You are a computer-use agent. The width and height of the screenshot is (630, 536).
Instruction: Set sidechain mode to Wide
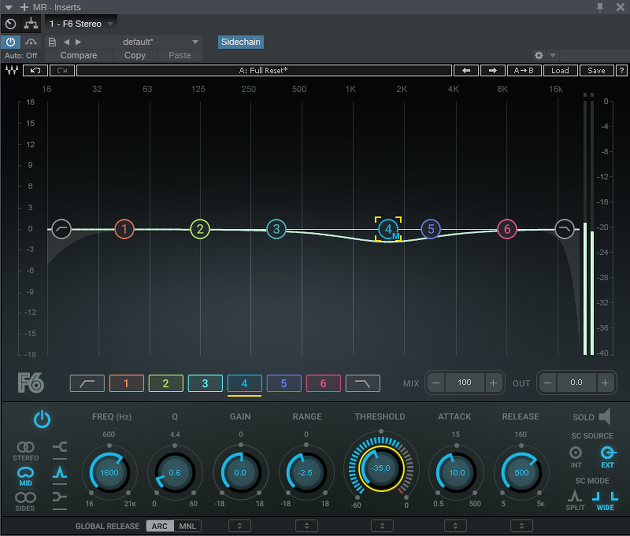tap(605, 500)
